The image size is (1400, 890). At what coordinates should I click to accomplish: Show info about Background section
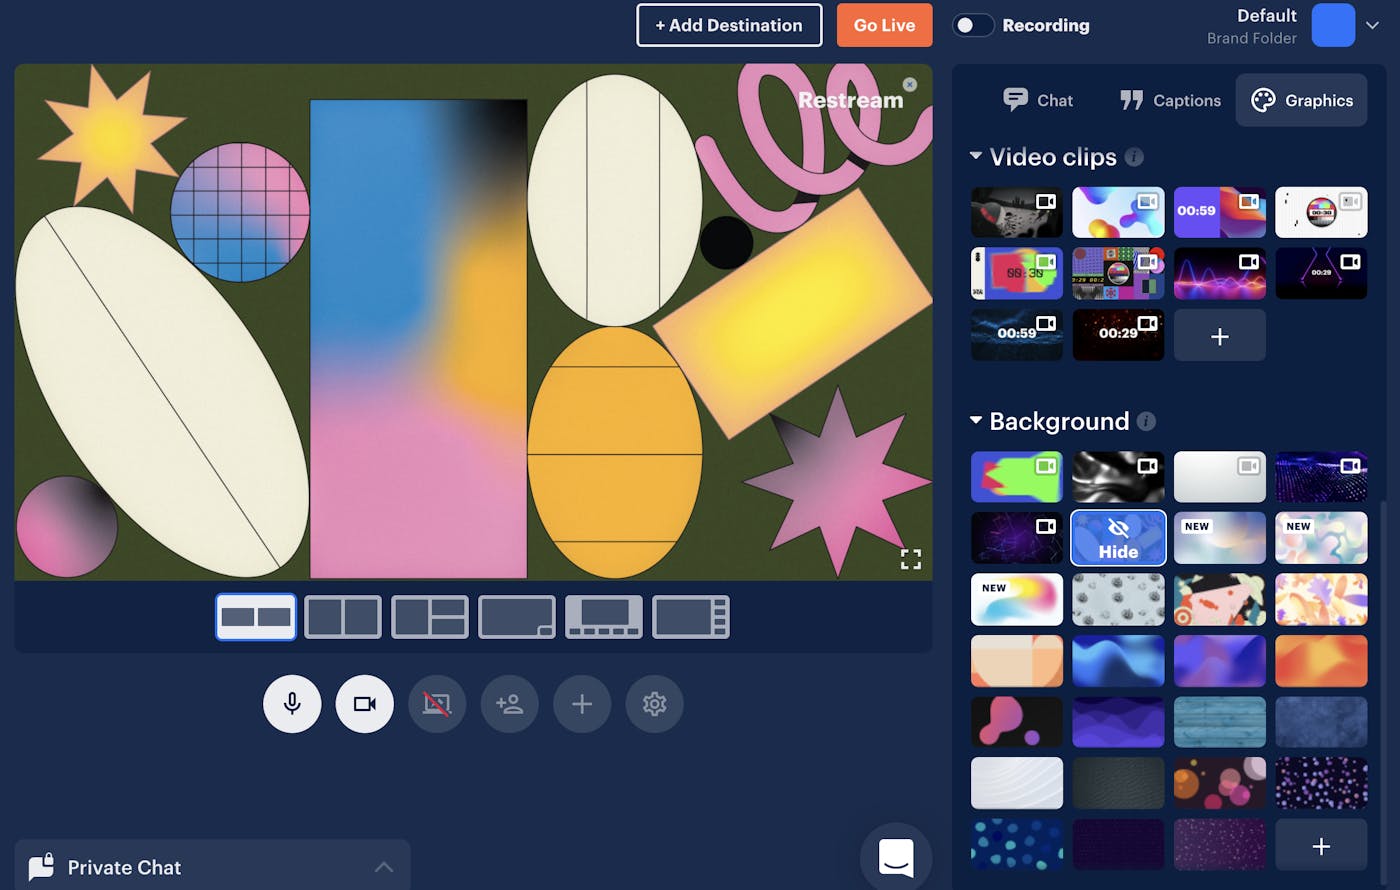[x=1146, y=421]
